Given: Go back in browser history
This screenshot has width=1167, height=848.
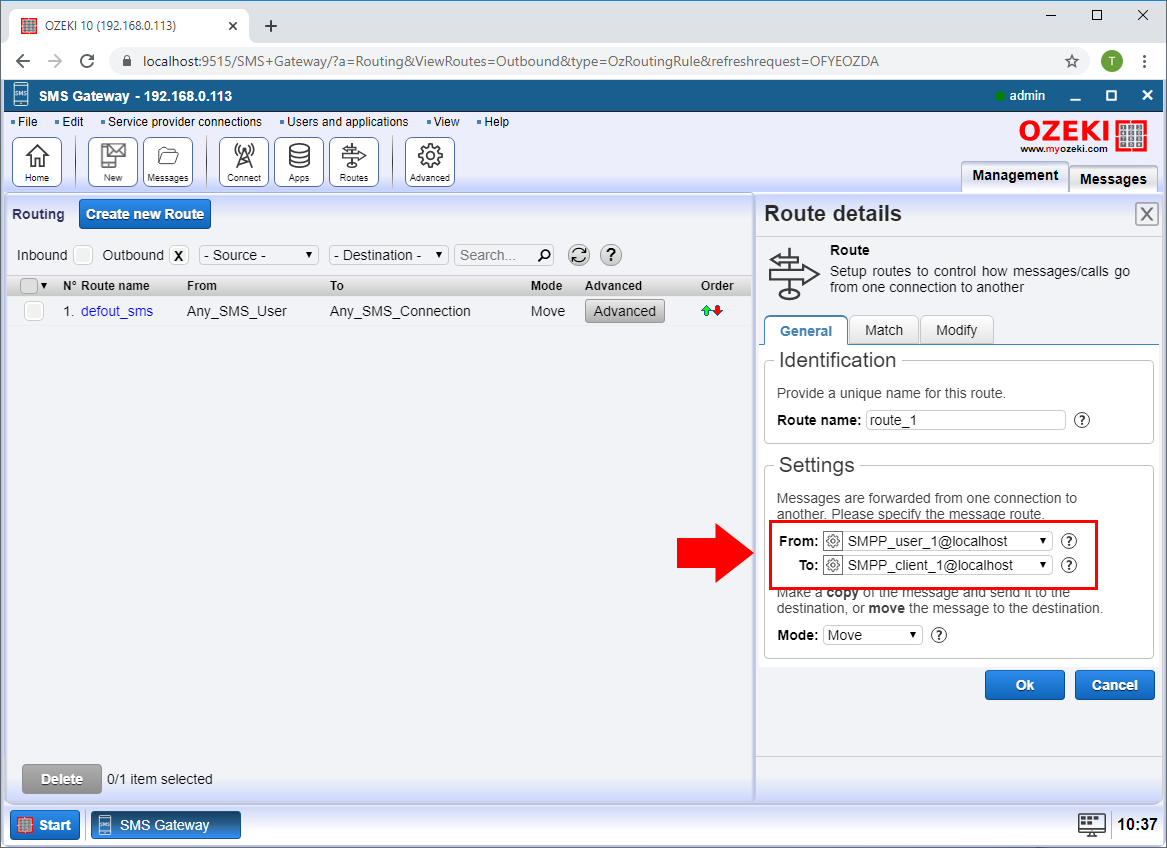Looking at the screenshot, I should (x=23, y=61).
